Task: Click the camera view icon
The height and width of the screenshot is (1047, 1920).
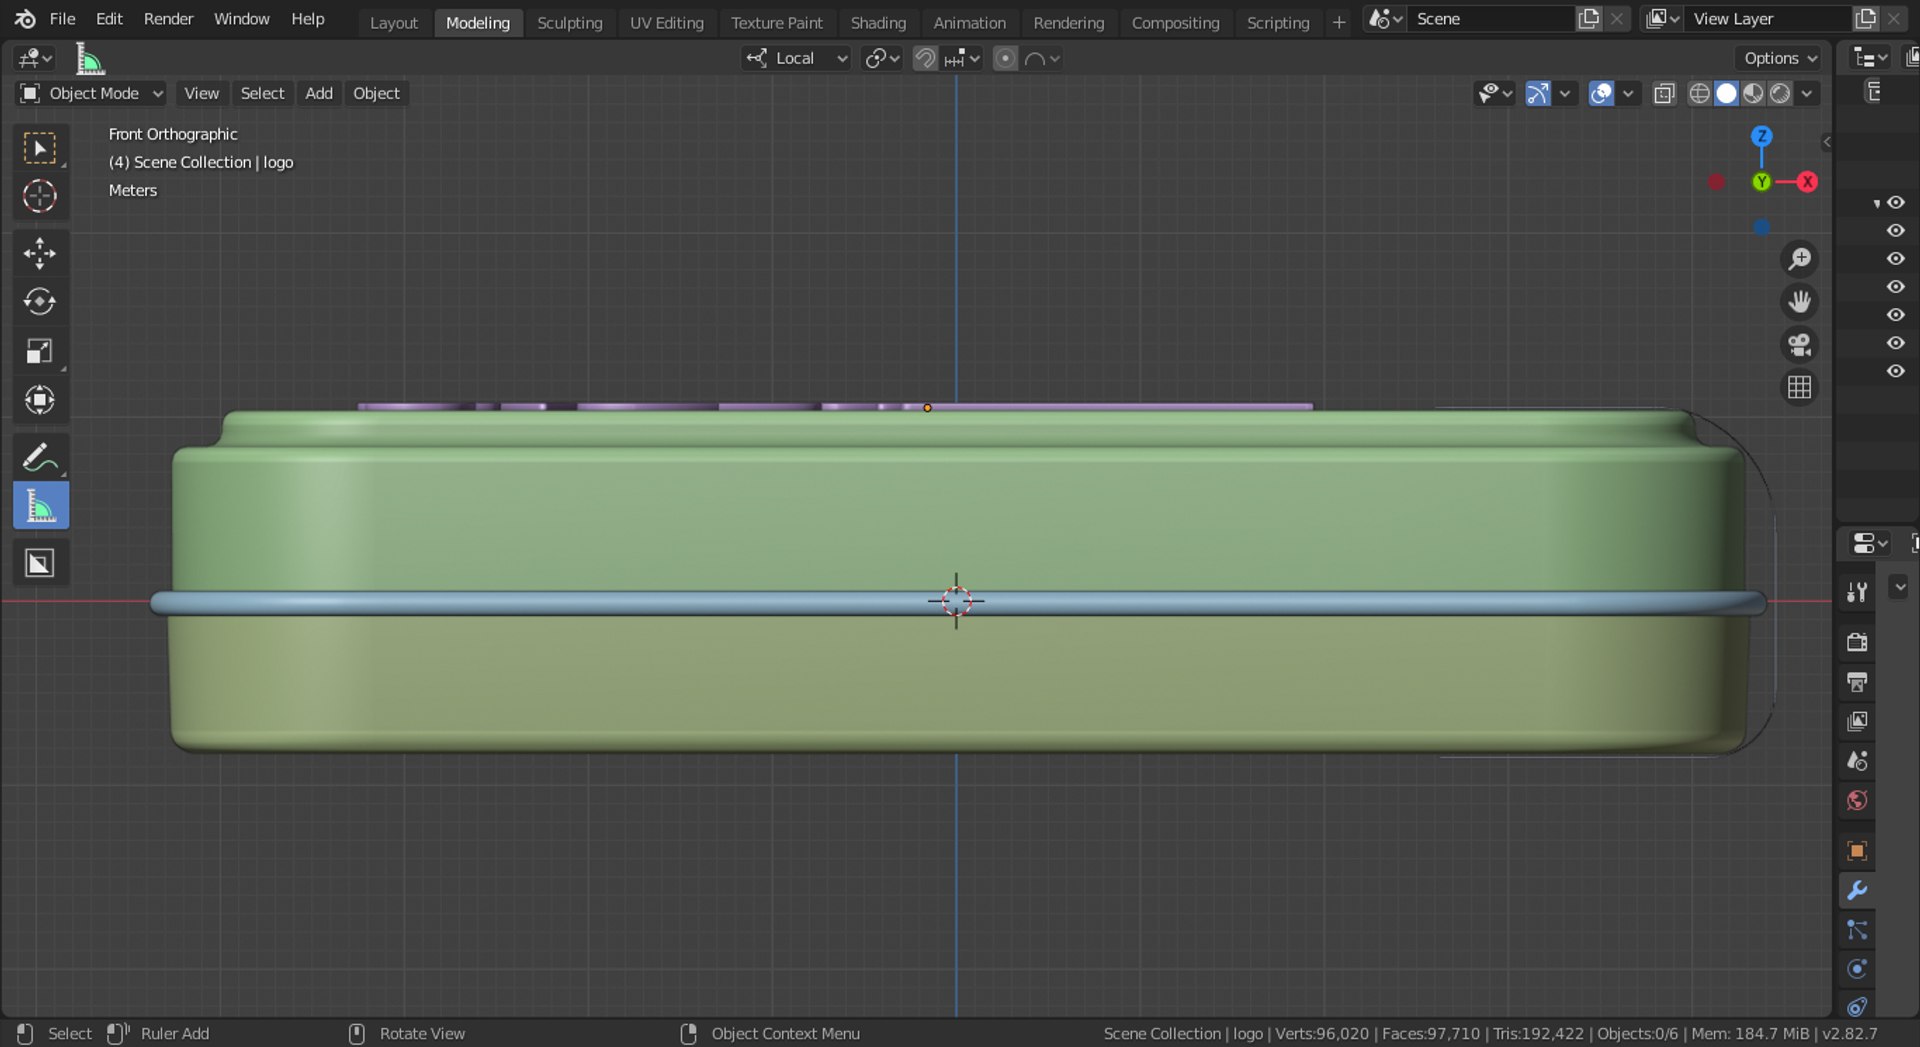Action: [1800, 345]
